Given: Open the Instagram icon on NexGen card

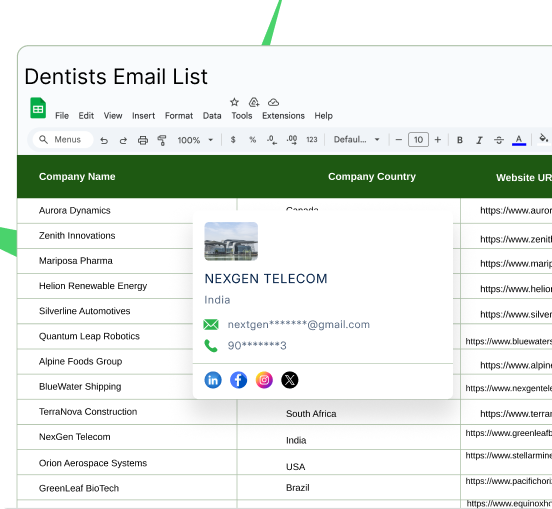Looking at the screenshot, I should click(264, 380).
